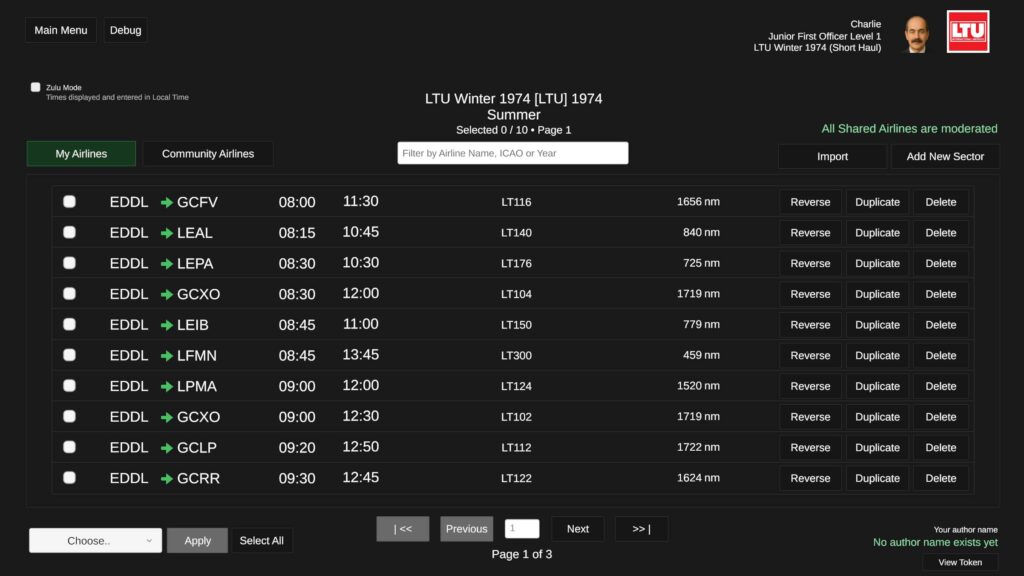The image size is (1024, 576).
Task: Click the green arrow in the GCFV row
Action: (167, 202)
